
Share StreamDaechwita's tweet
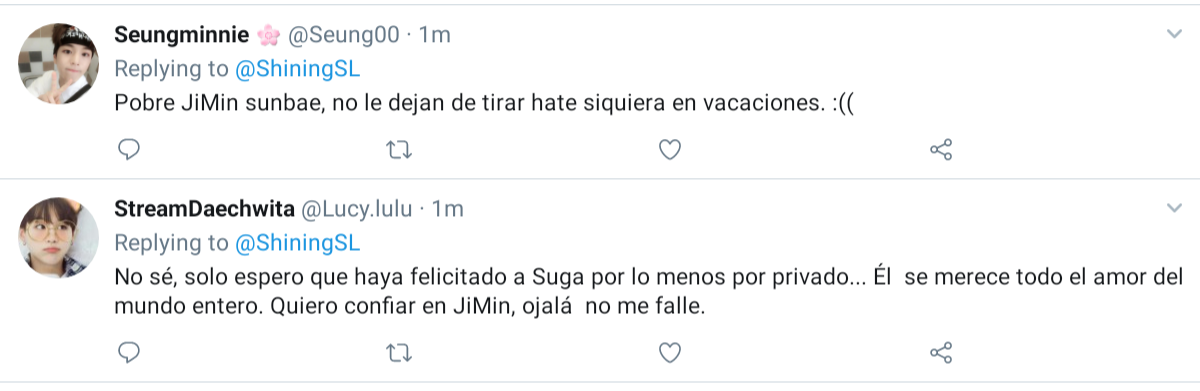(x=941, y=352)
